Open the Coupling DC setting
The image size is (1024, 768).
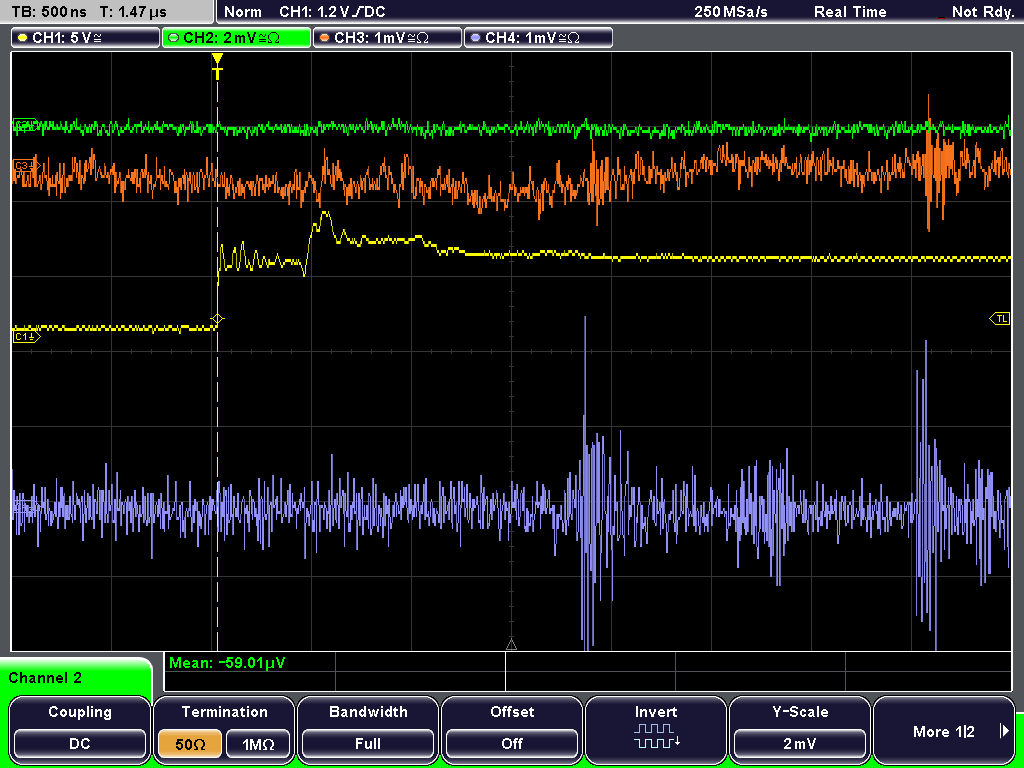80,728
